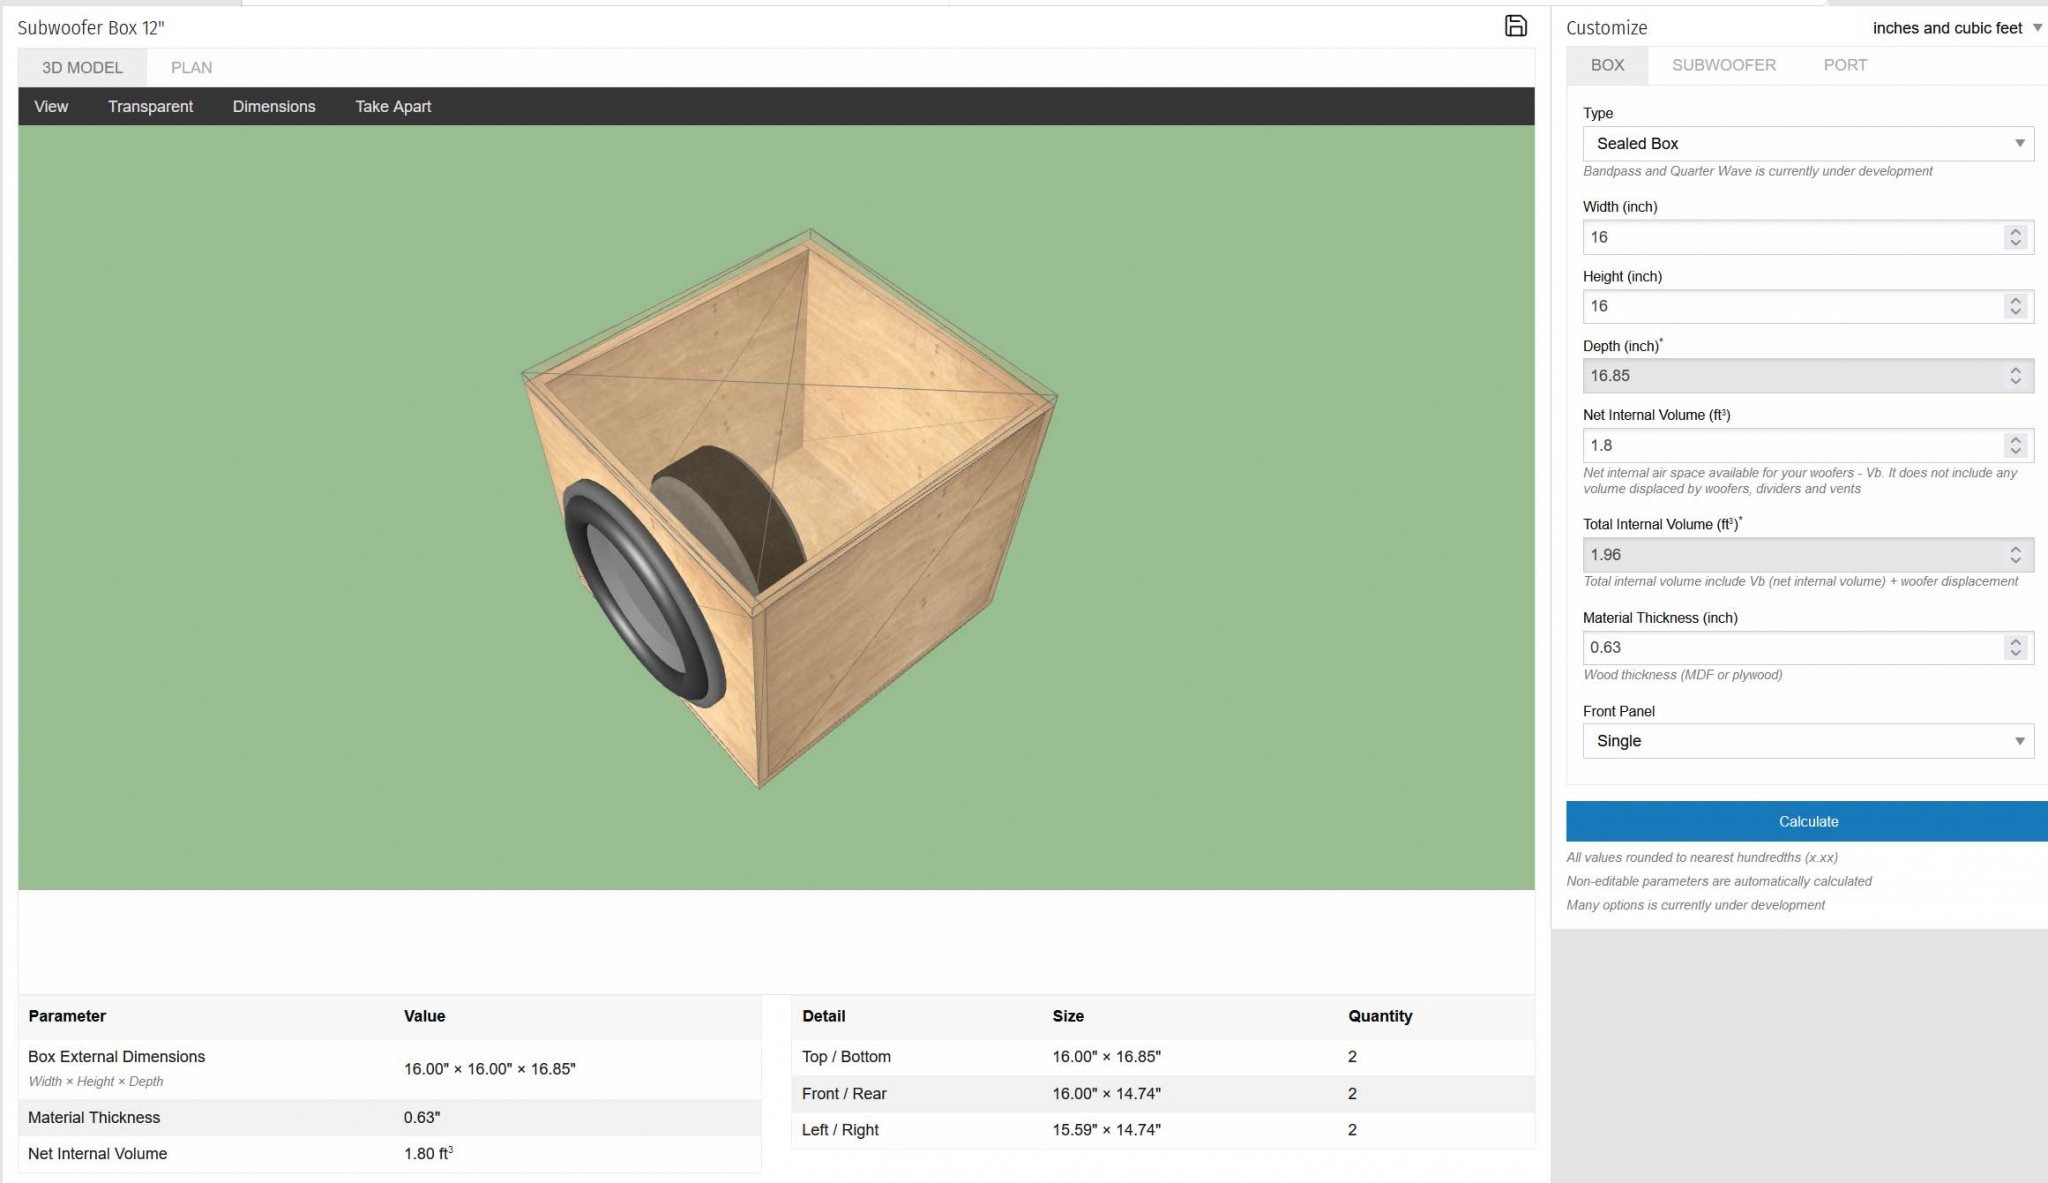Click the save floppy disk icon

[1515, 26]
